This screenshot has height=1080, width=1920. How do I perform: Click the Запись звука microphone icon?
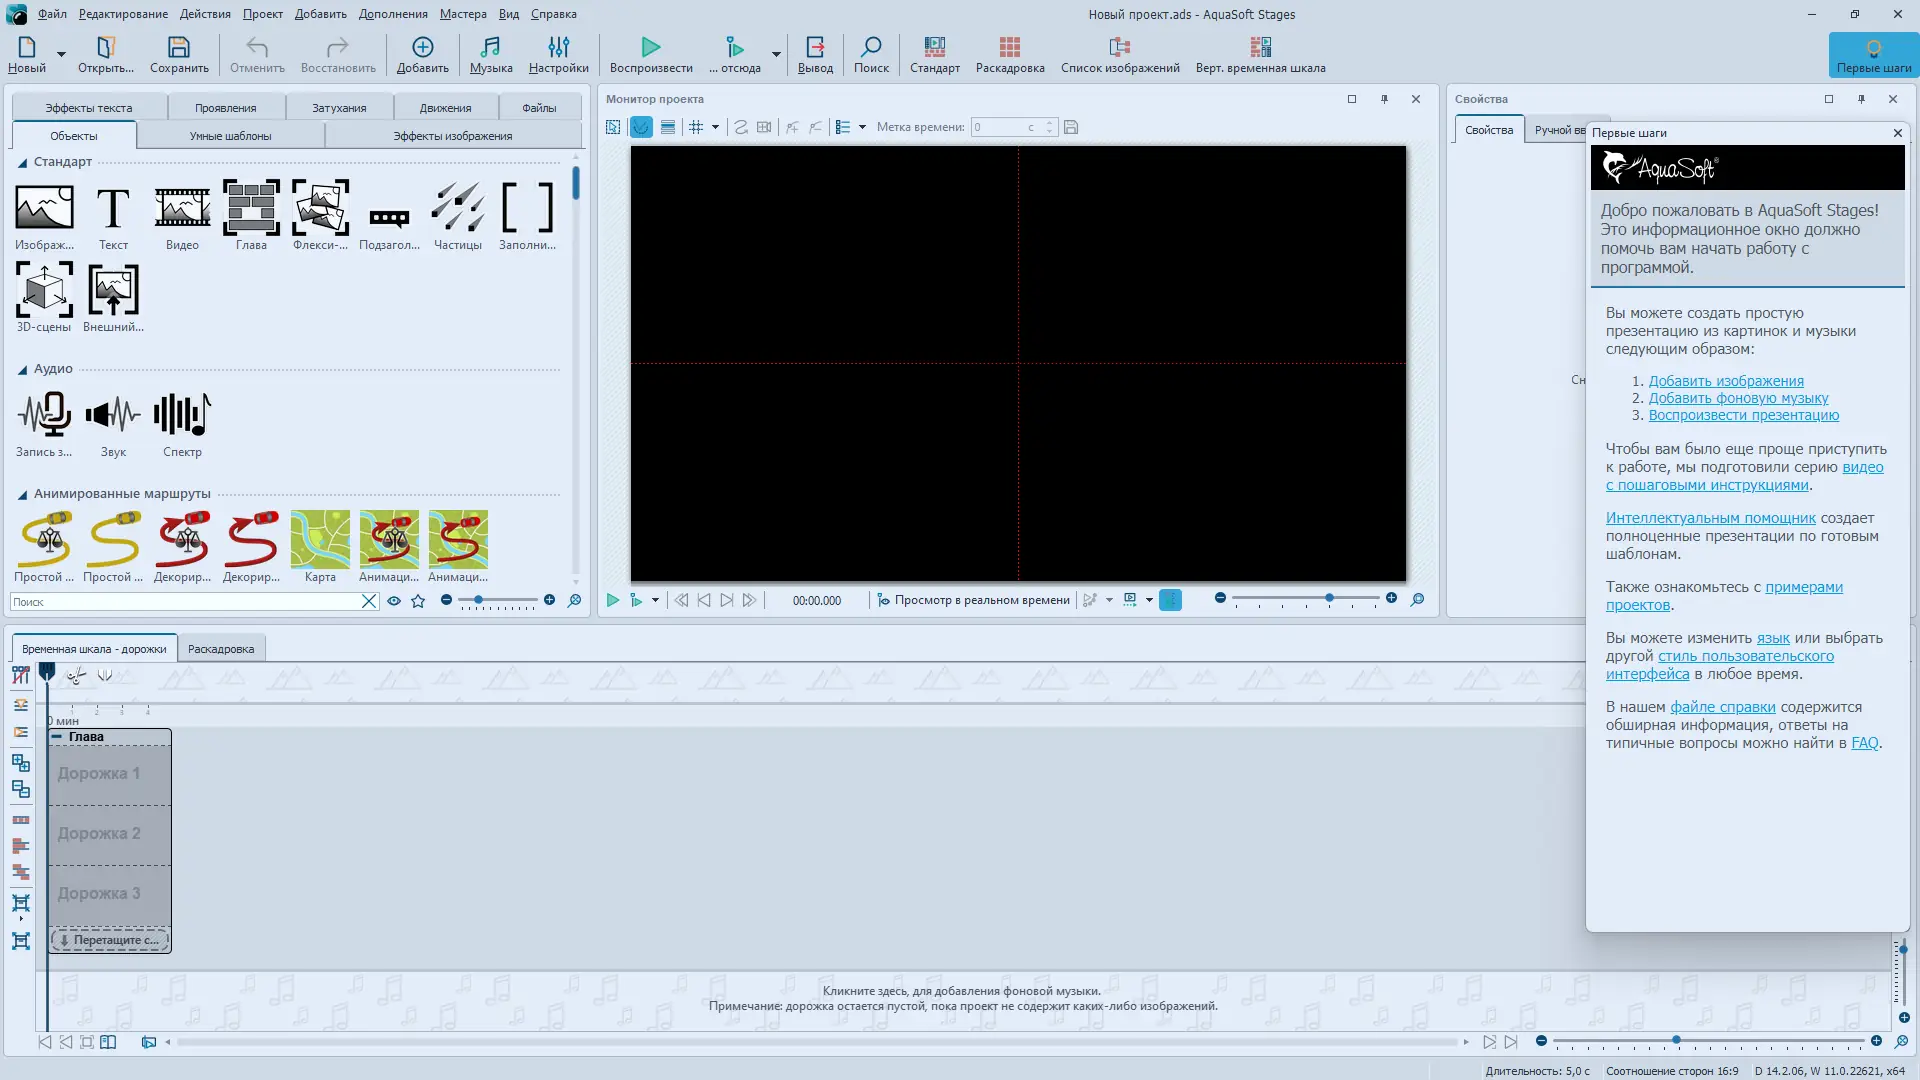click(x=44, y=415)
